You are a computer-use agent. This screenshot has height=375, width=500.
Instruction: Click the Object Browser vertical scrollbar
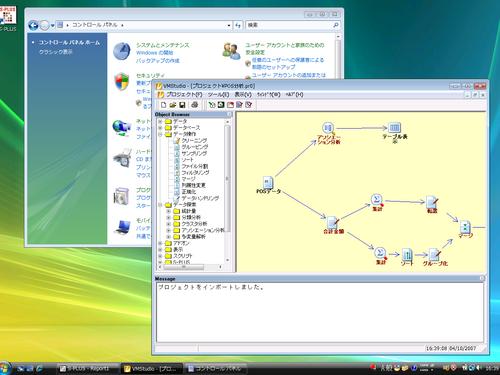[x=228, y=191]
